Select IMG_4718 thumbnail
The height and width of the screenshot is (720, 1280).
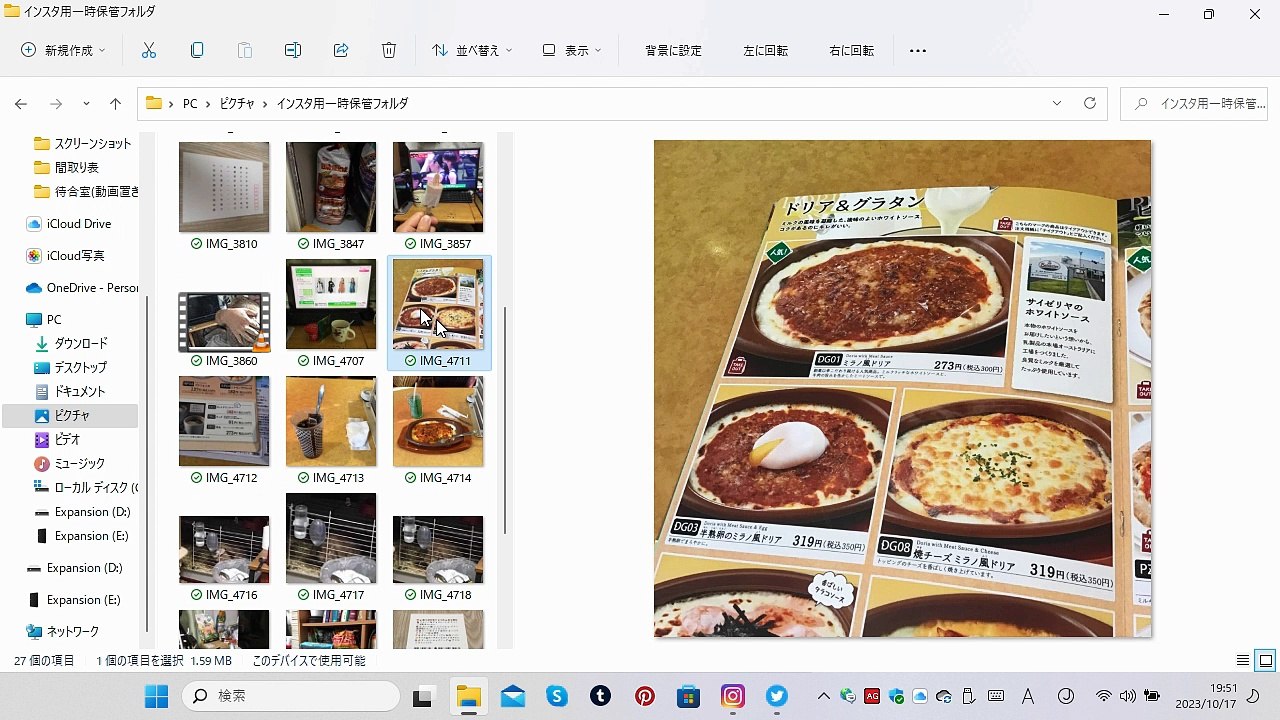438,549
